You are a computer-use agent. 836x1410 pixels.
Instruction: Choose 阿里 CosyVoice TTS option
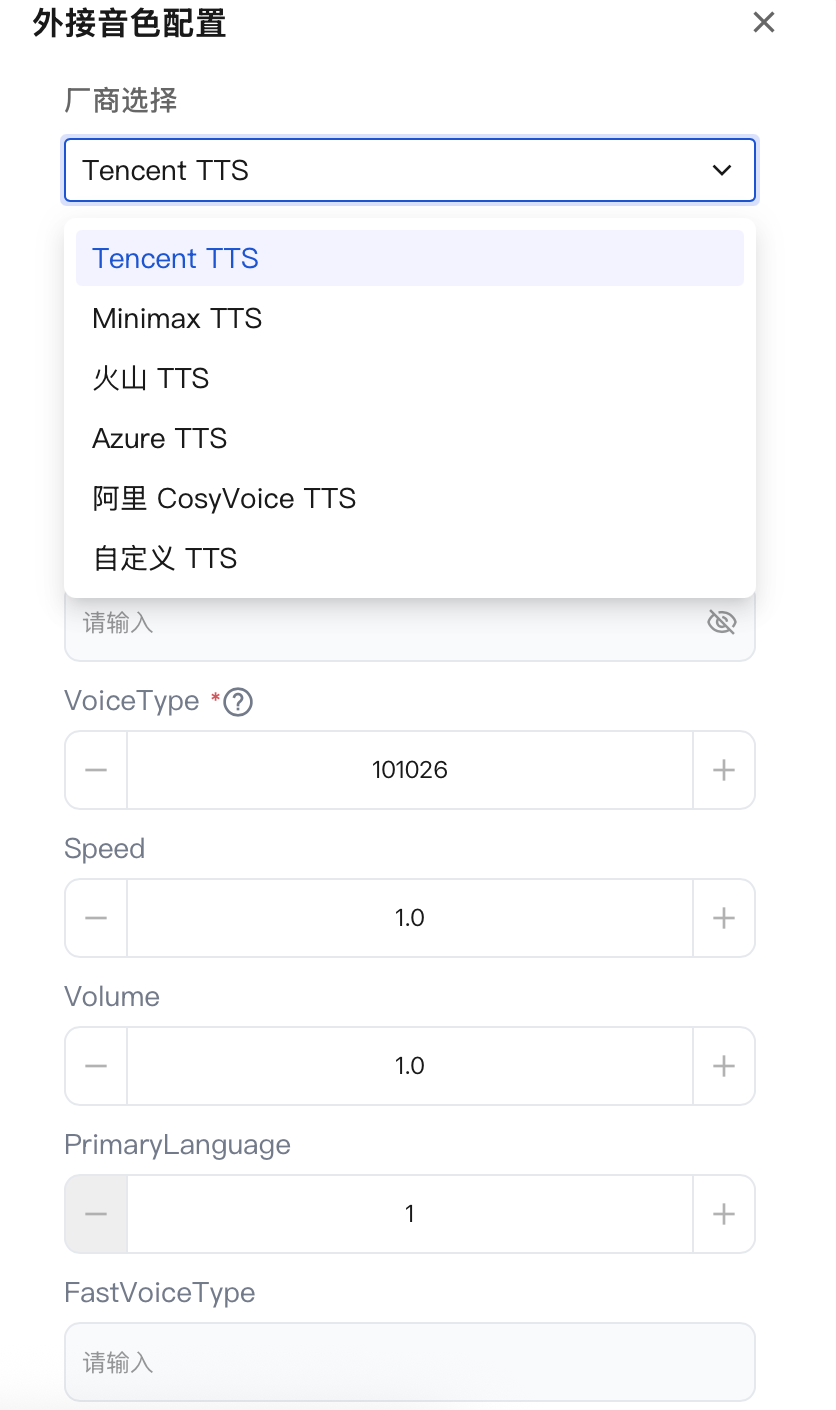(x=224, y=498)
